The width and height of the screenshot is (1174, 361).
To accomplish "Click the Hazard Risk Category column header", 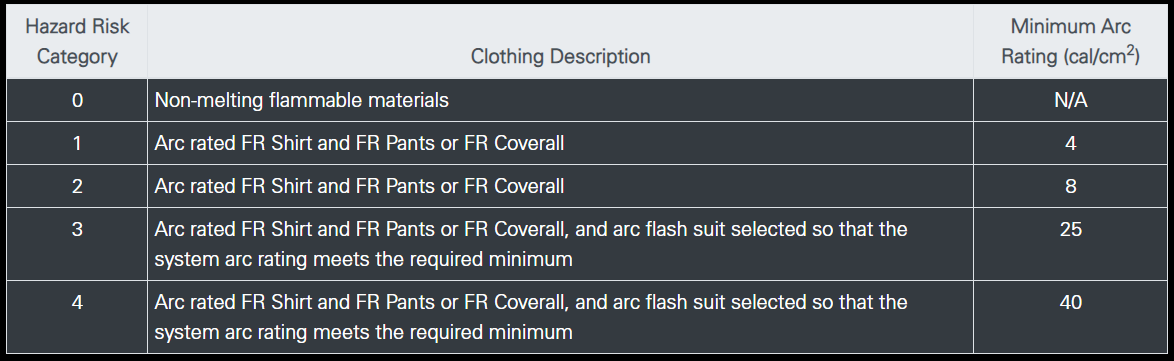I will 77,42.
